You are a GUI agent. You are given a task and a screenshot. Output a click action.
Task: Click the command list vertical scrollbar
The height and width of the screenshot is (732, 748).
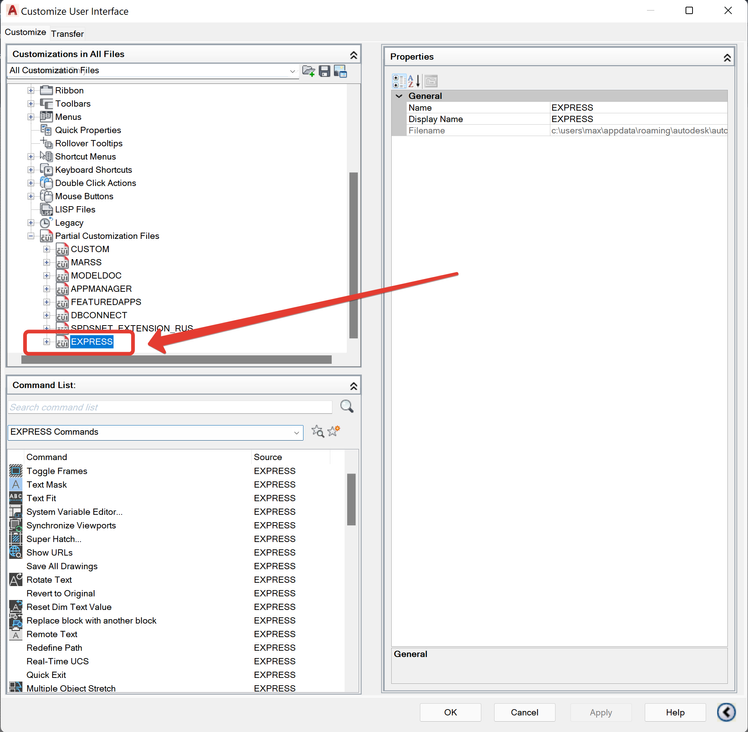tap(351, 499)
